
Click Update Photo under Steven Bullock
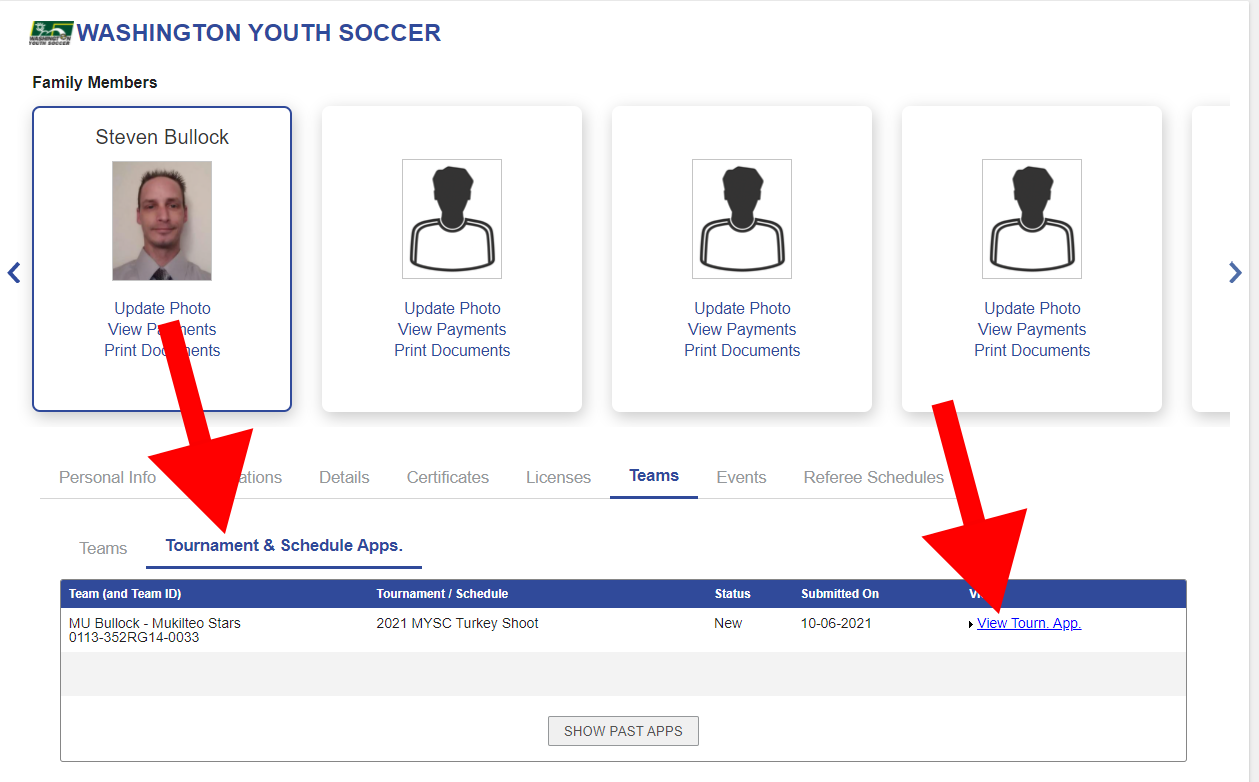tap(162, 308)
